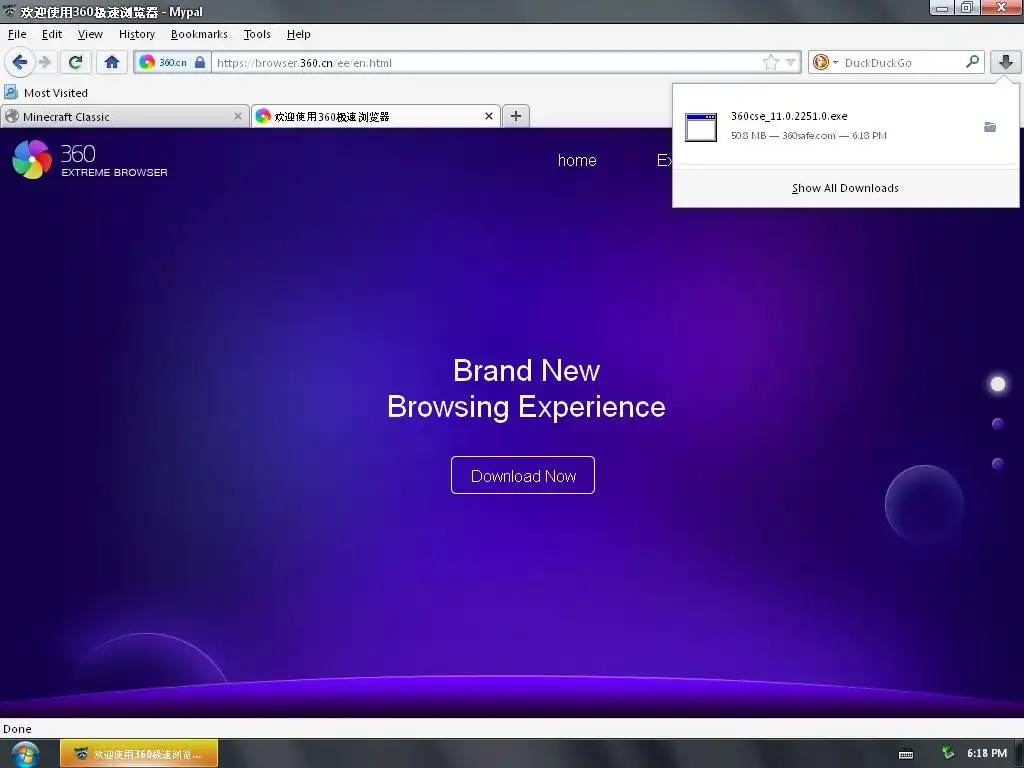Close the Minecraft Classic tab

point(238,116)
